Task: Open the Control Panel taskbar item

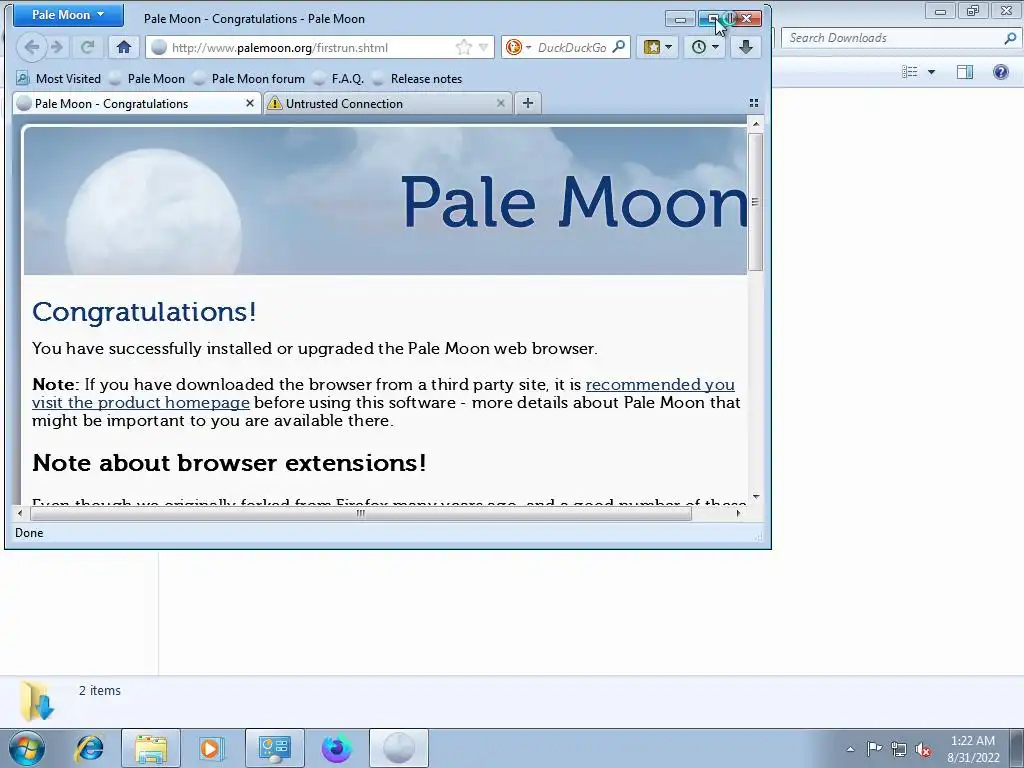Action: coord(274,748)
